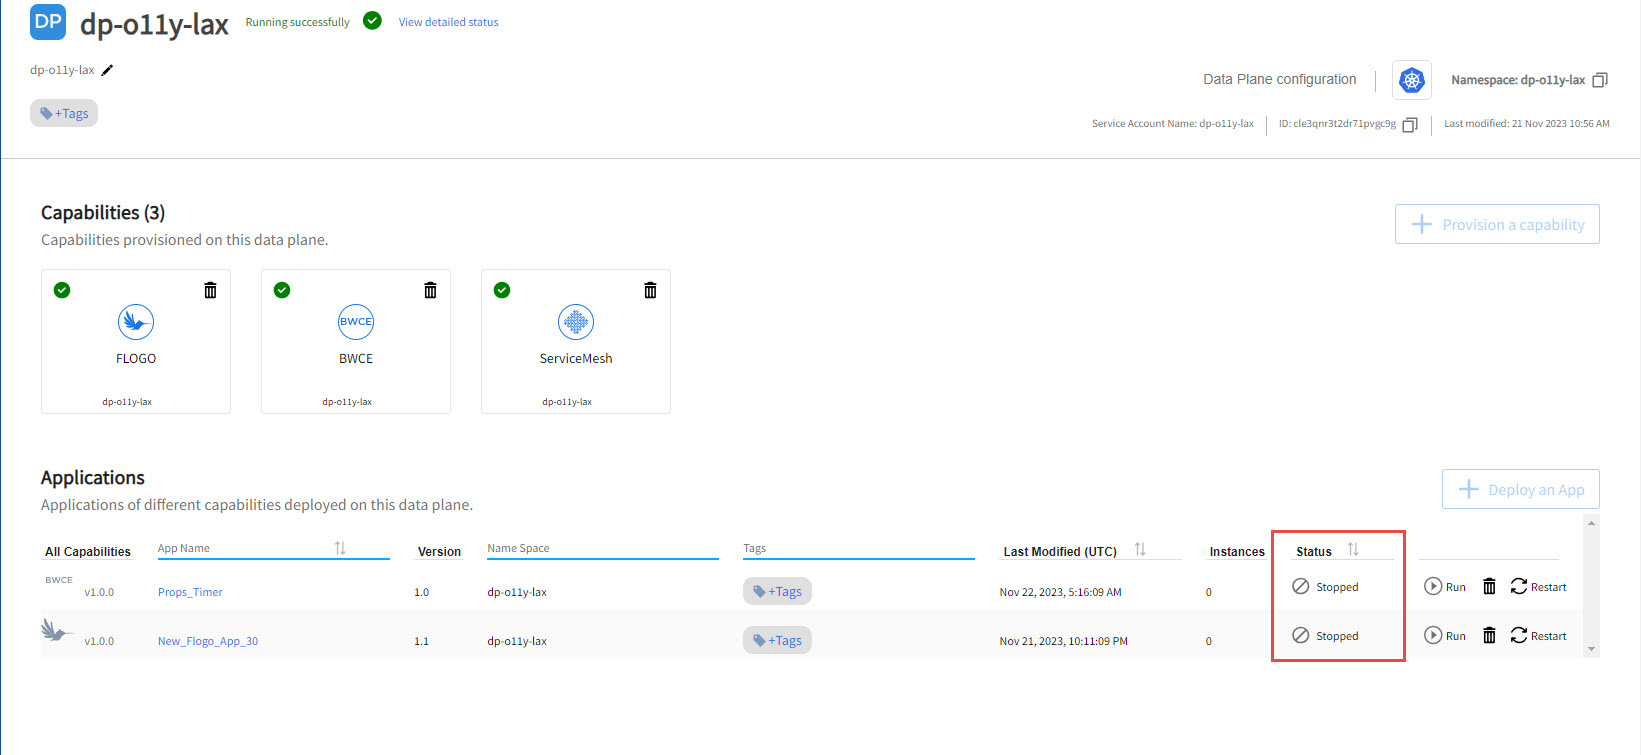Delete the Props_Timer application
1641x755 pixels.
coord(1489,587)
